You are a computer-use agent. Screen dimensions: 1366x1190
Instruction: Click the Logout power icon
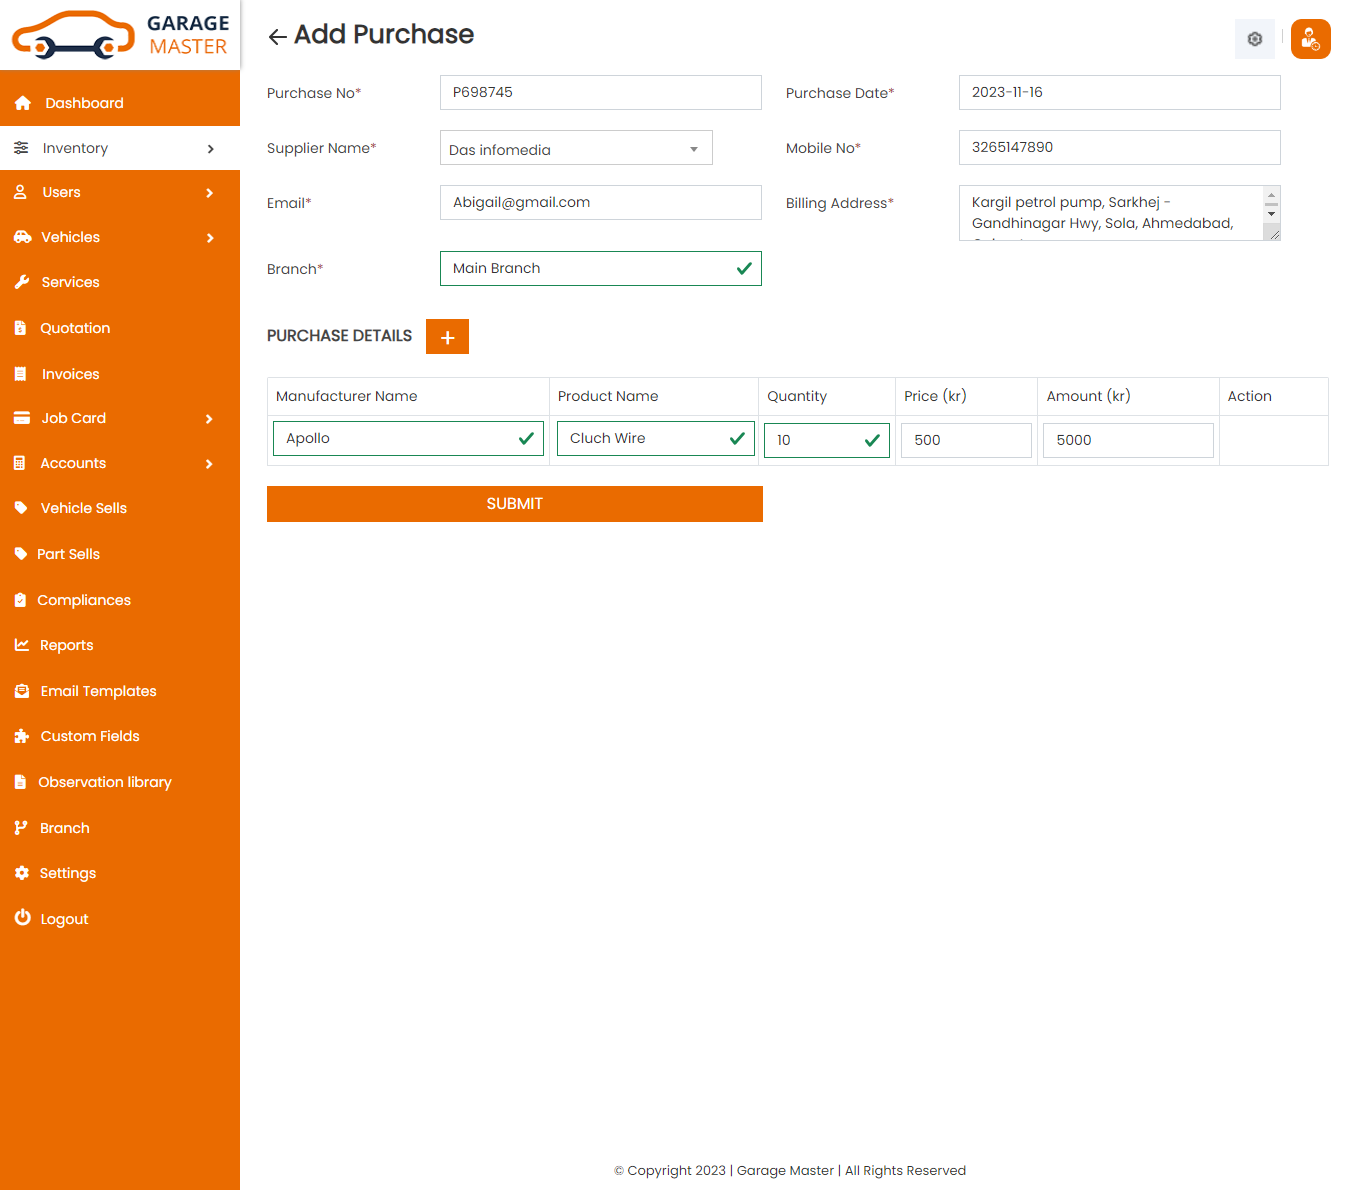(x=22, y=918)
